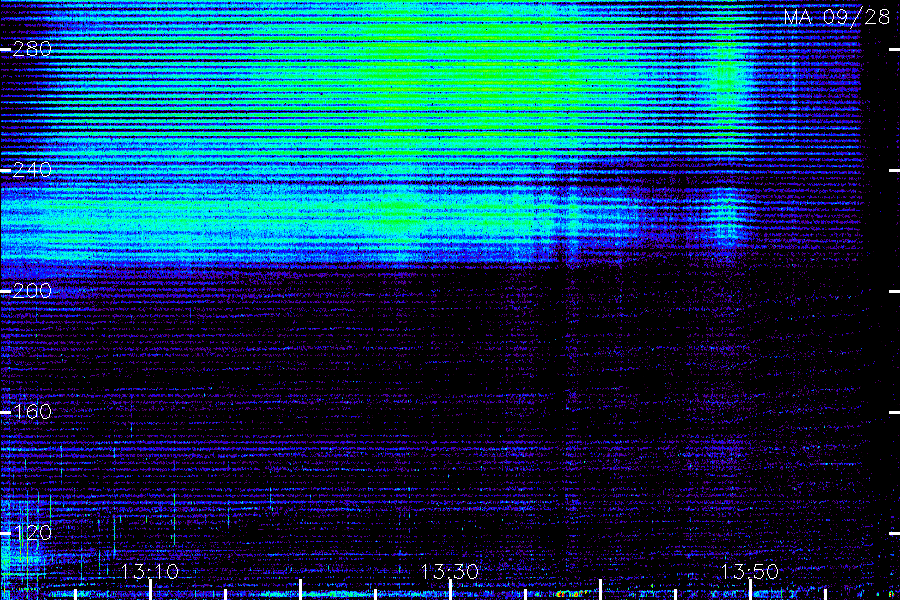
Task: Click the 13:30 time axis label
Action: (449, 572)
